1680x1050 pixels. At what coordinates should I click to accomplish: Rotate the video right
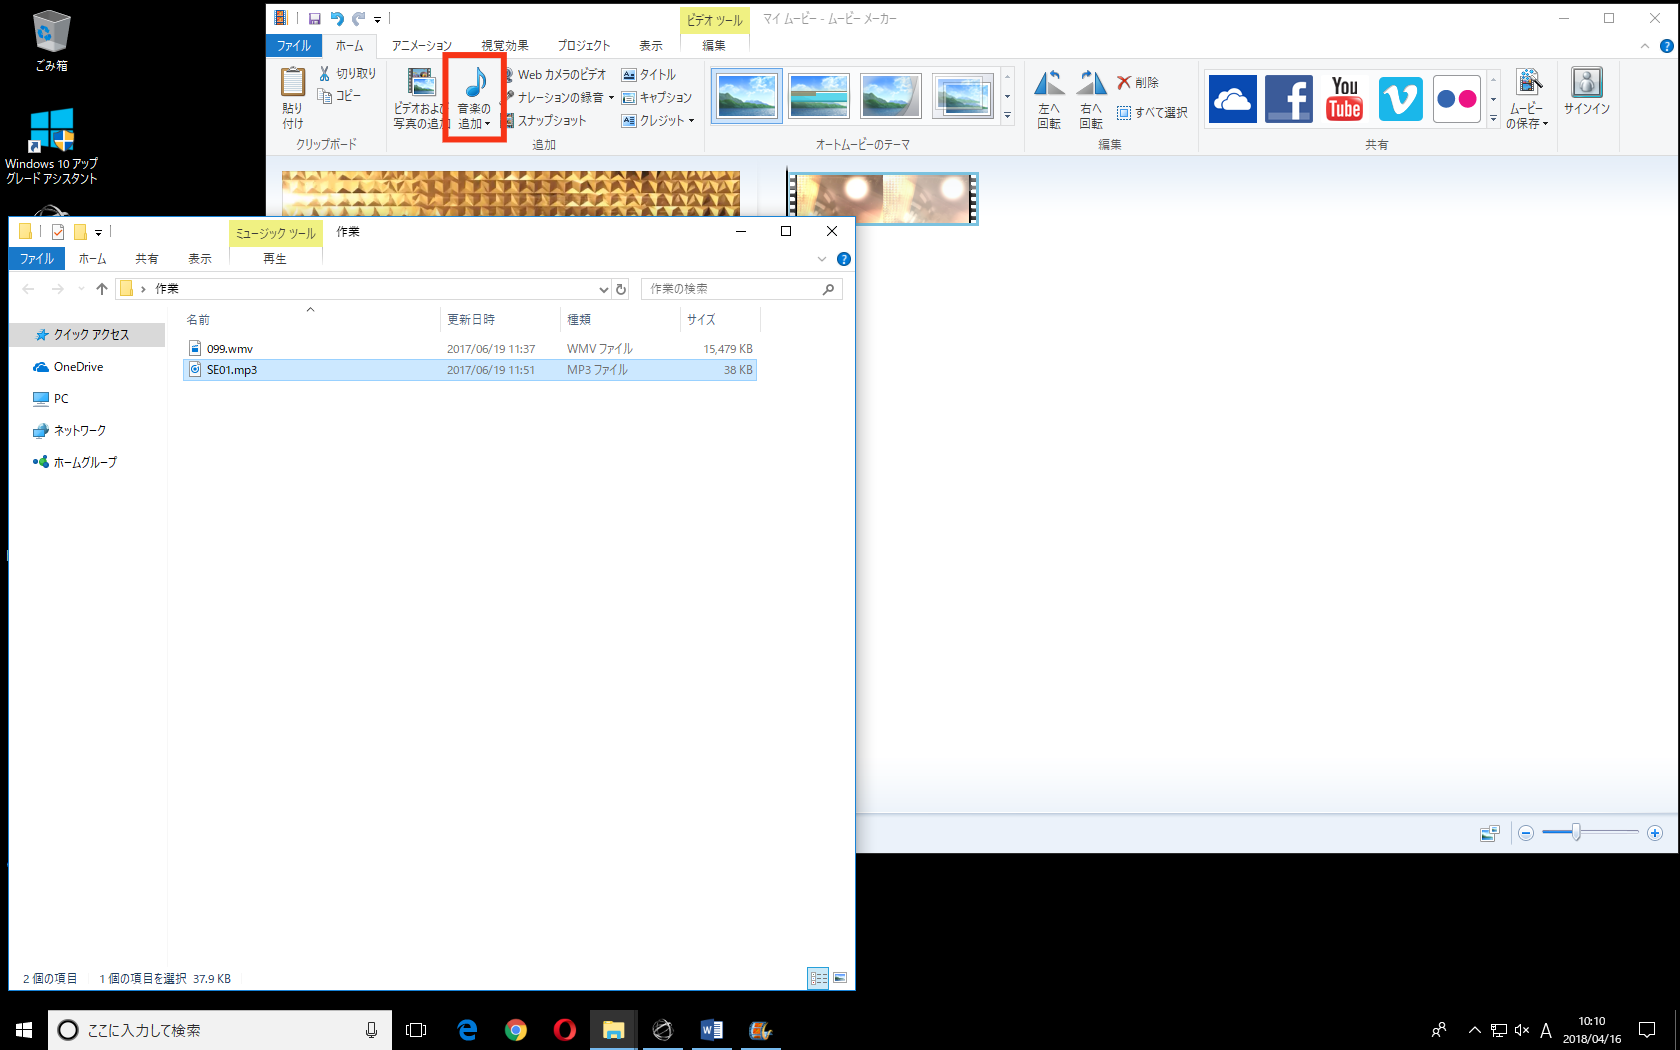pyautogui.click(x=1091, y=100)
